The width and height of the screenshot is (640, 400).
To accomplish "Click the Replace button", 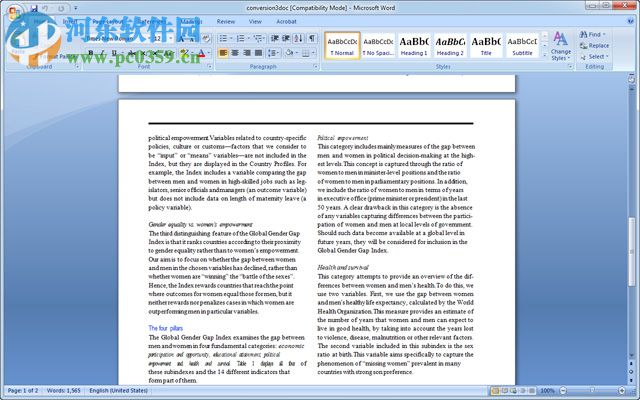I will click(594, 46).
